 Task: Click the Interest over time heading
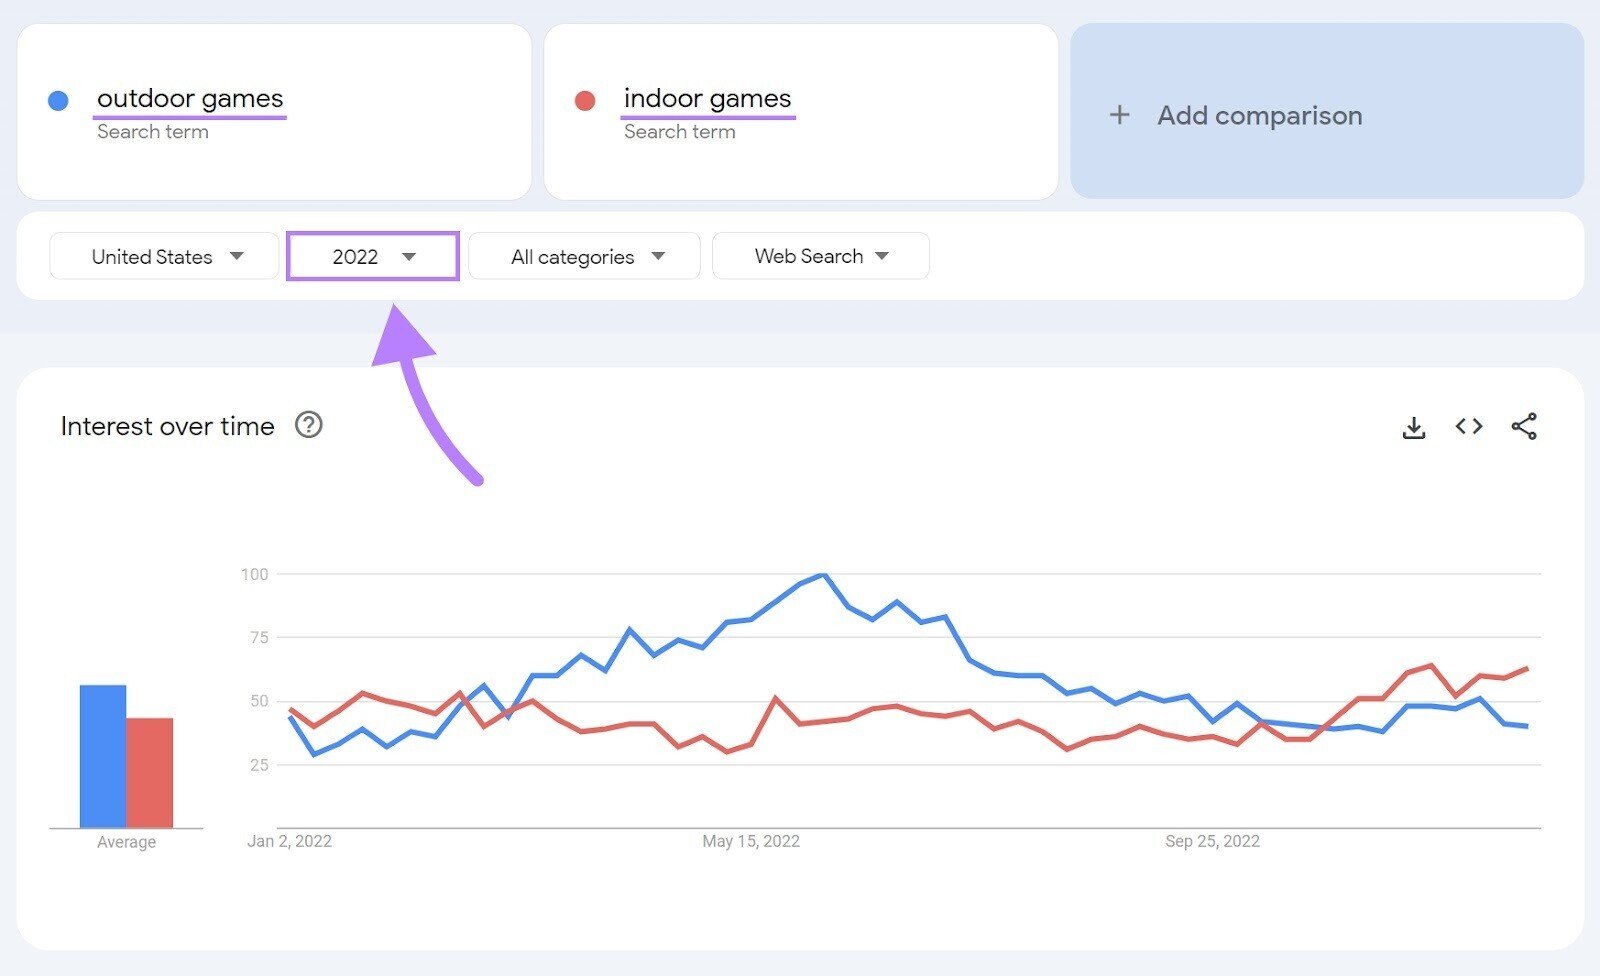(x=167, y=426)
